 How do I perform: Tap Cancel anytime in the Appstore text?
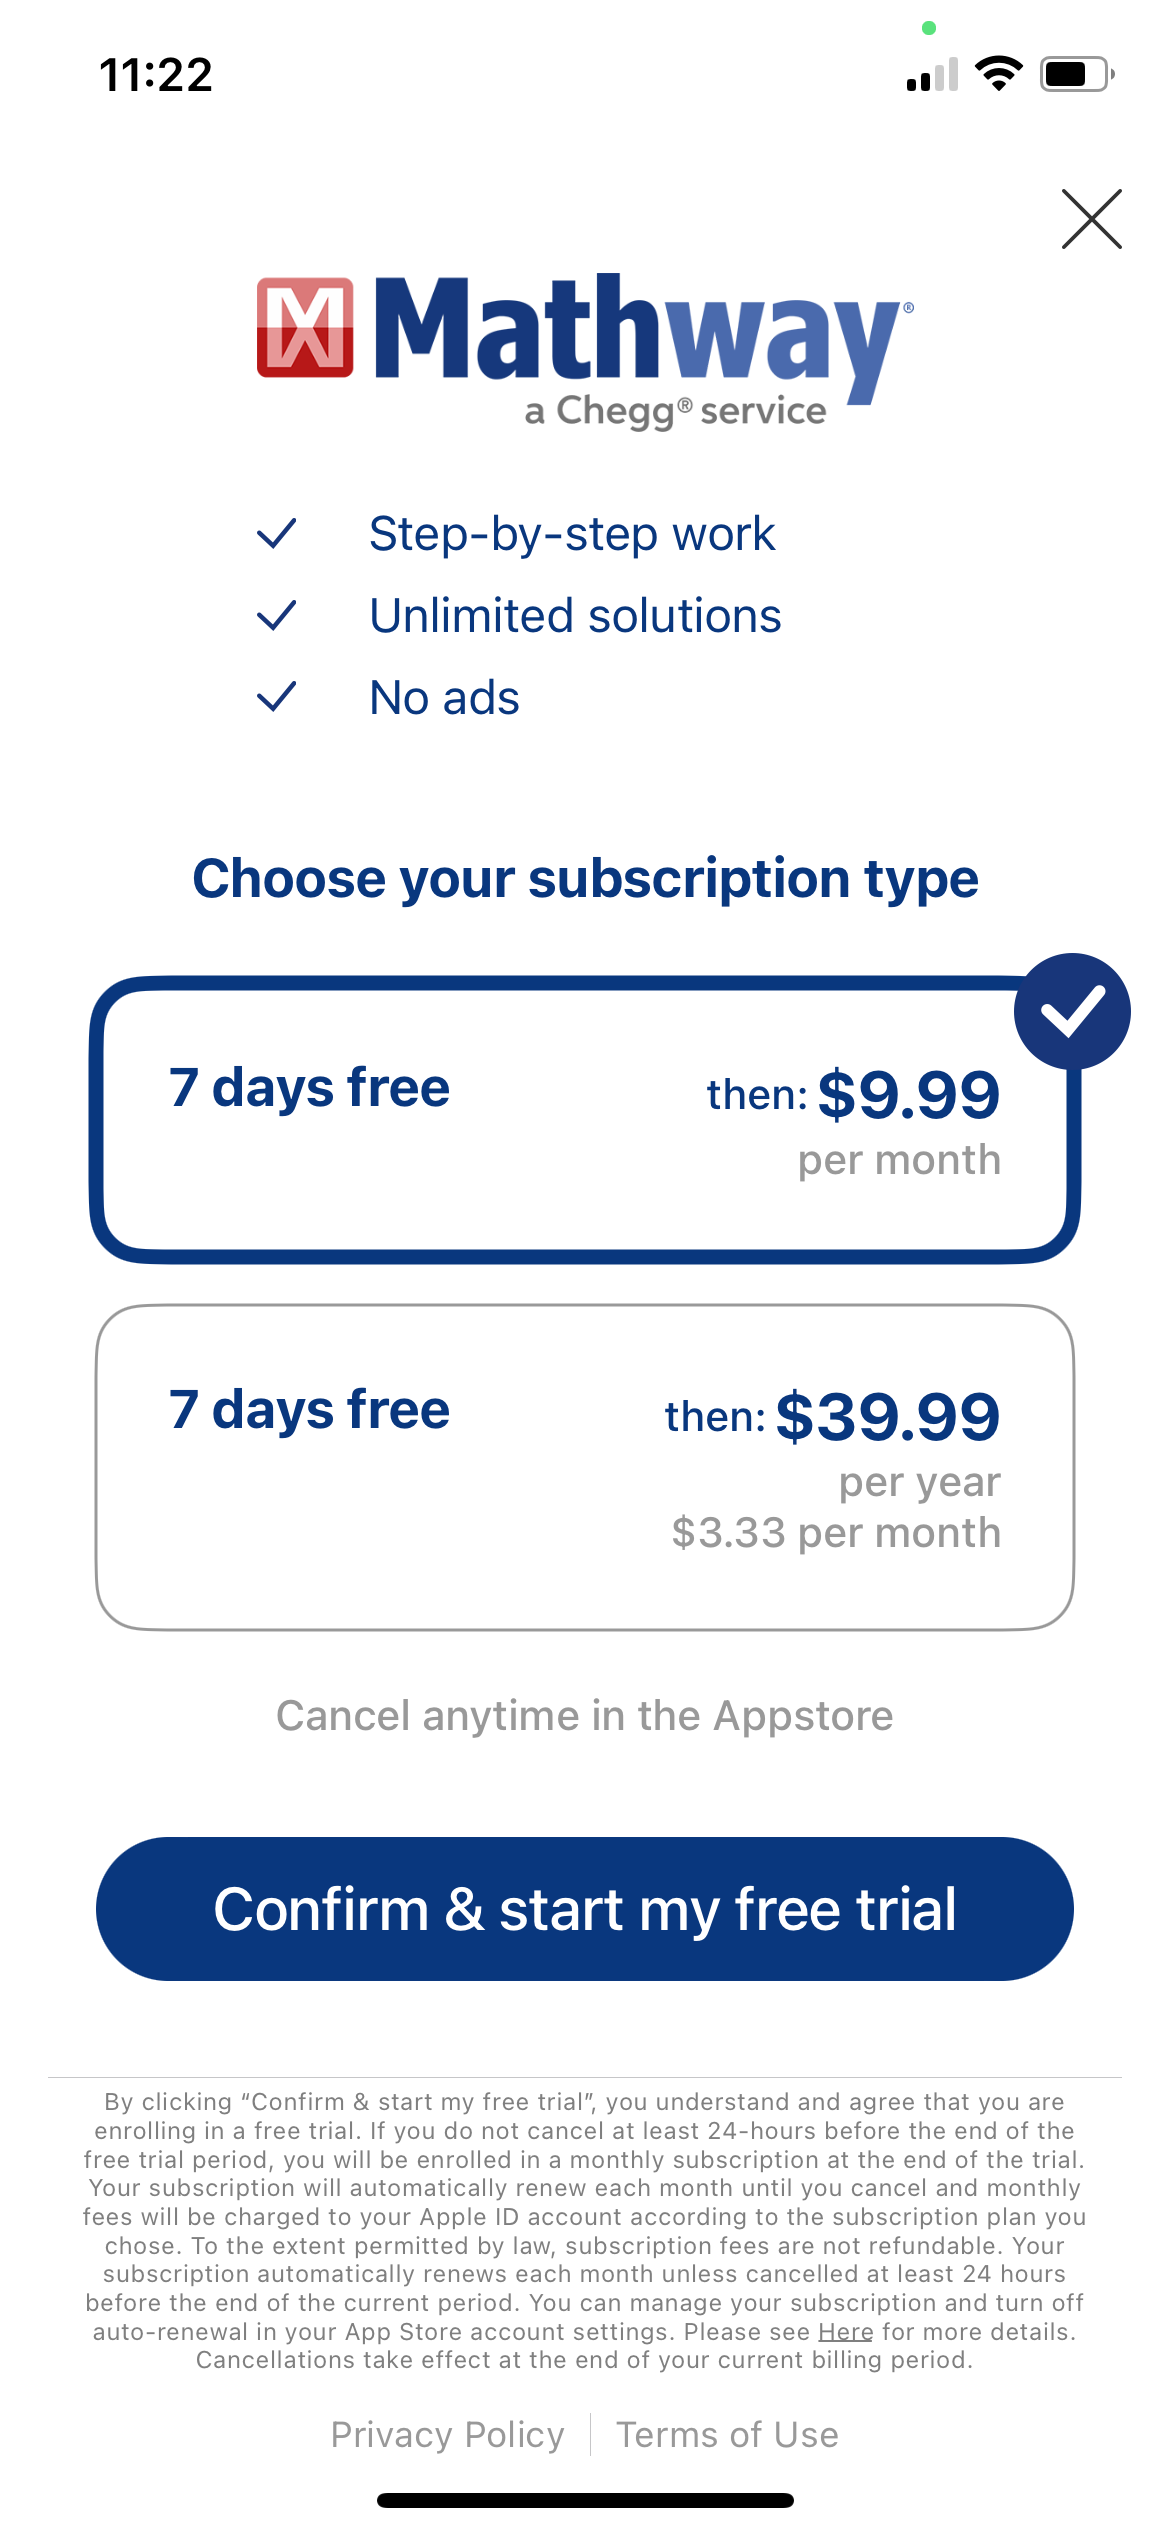point(584,1716)
